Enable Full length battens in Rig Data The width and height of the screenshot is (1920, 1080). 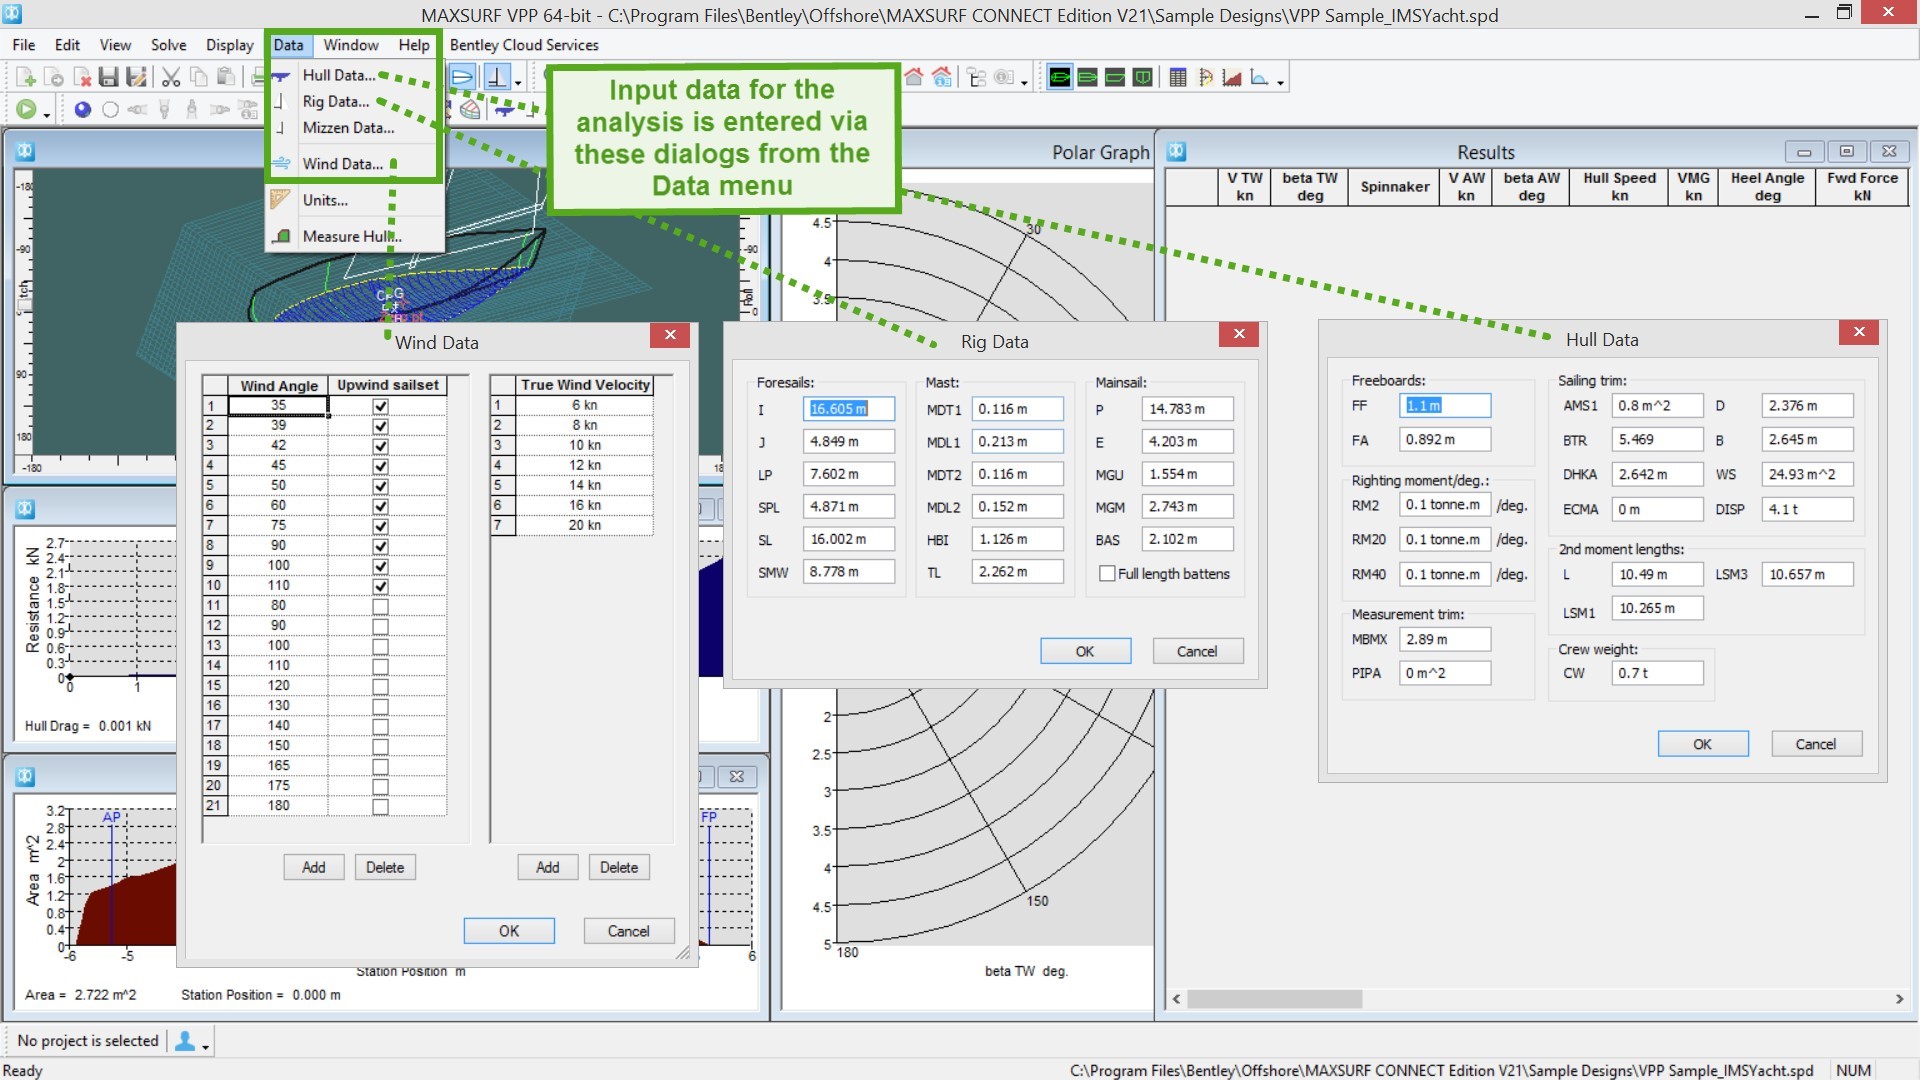(x=1108, y=573)
